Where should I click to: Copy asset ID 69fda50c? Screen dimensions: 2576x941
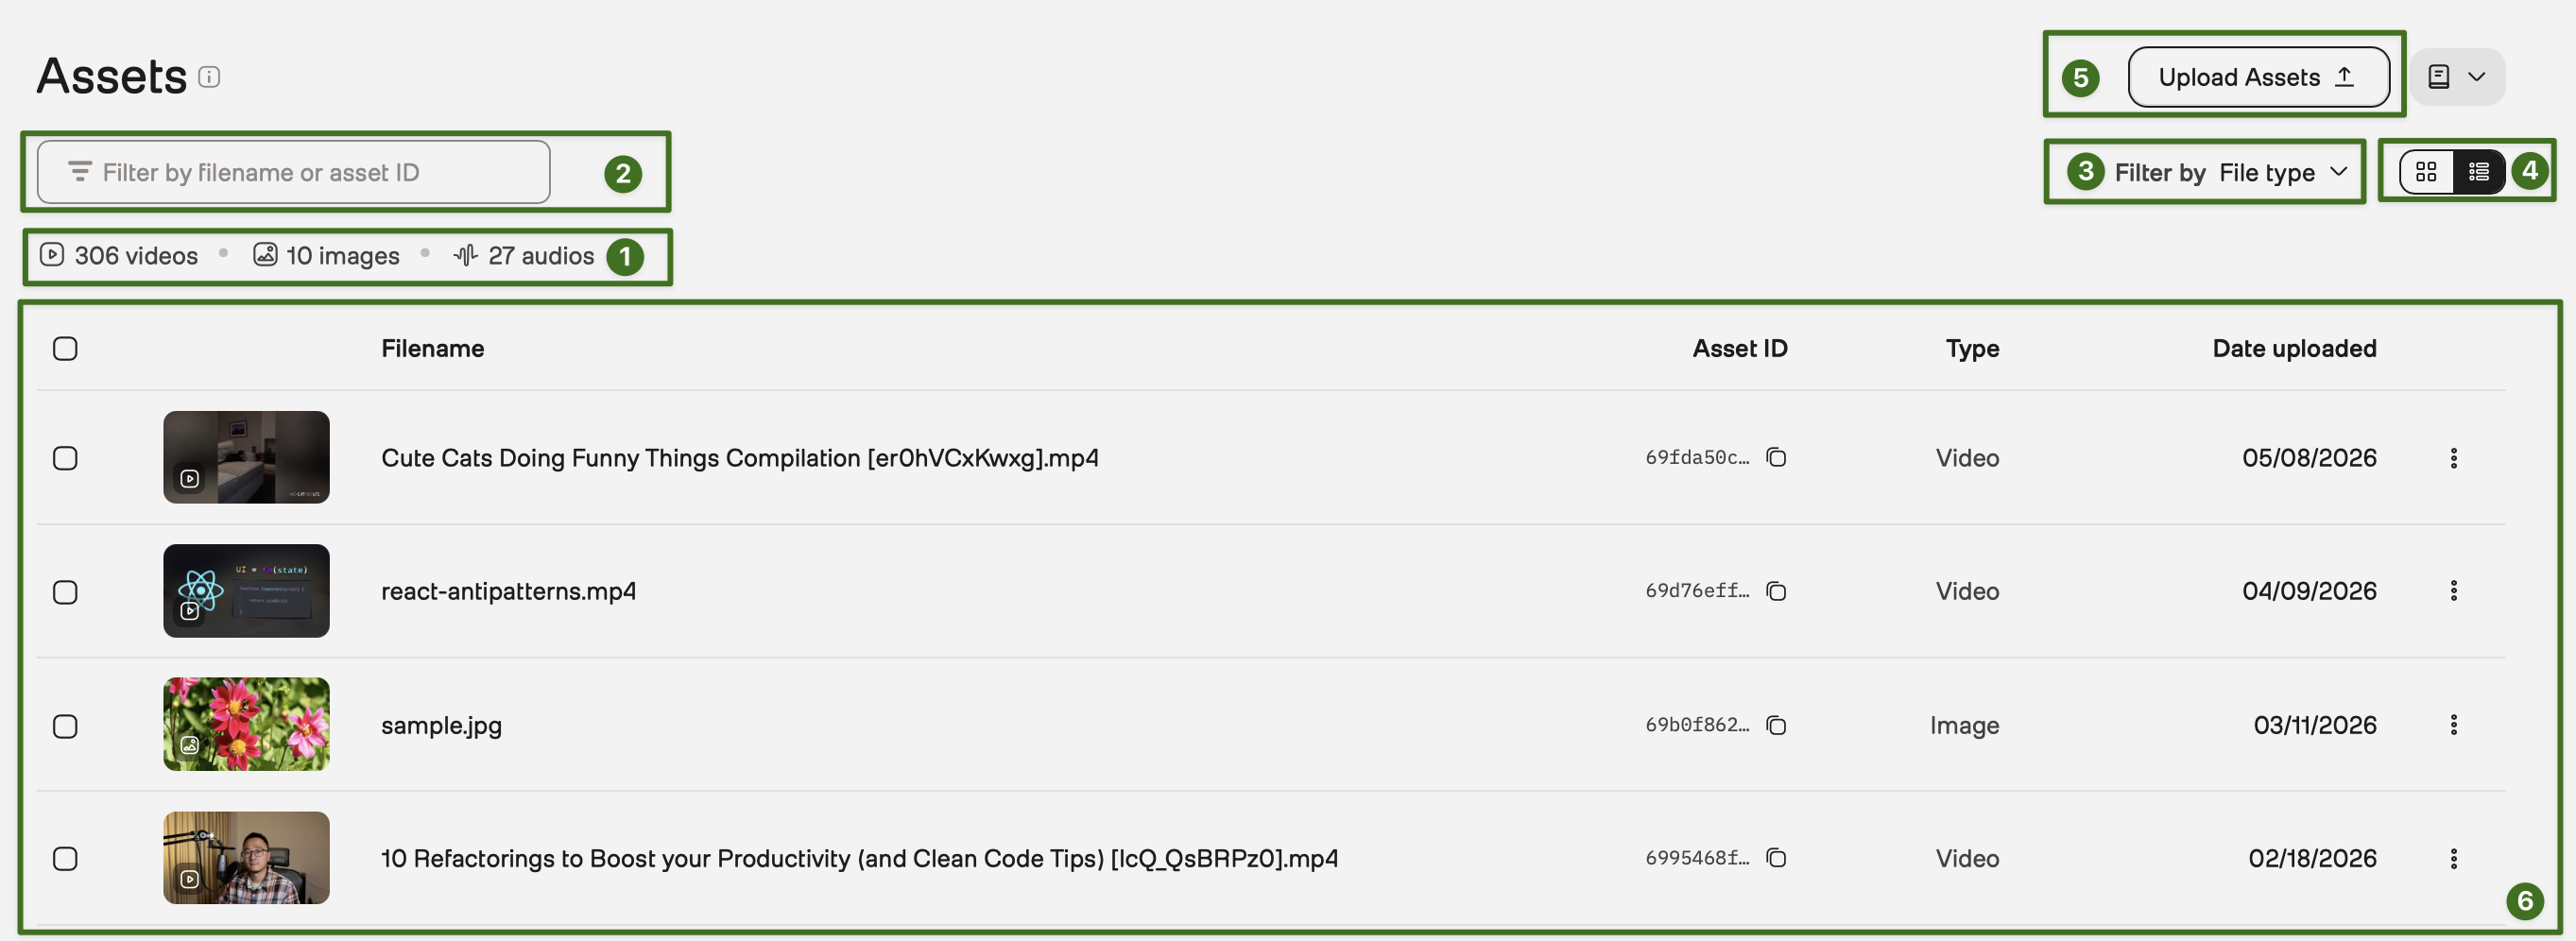tap(1776, 457)
